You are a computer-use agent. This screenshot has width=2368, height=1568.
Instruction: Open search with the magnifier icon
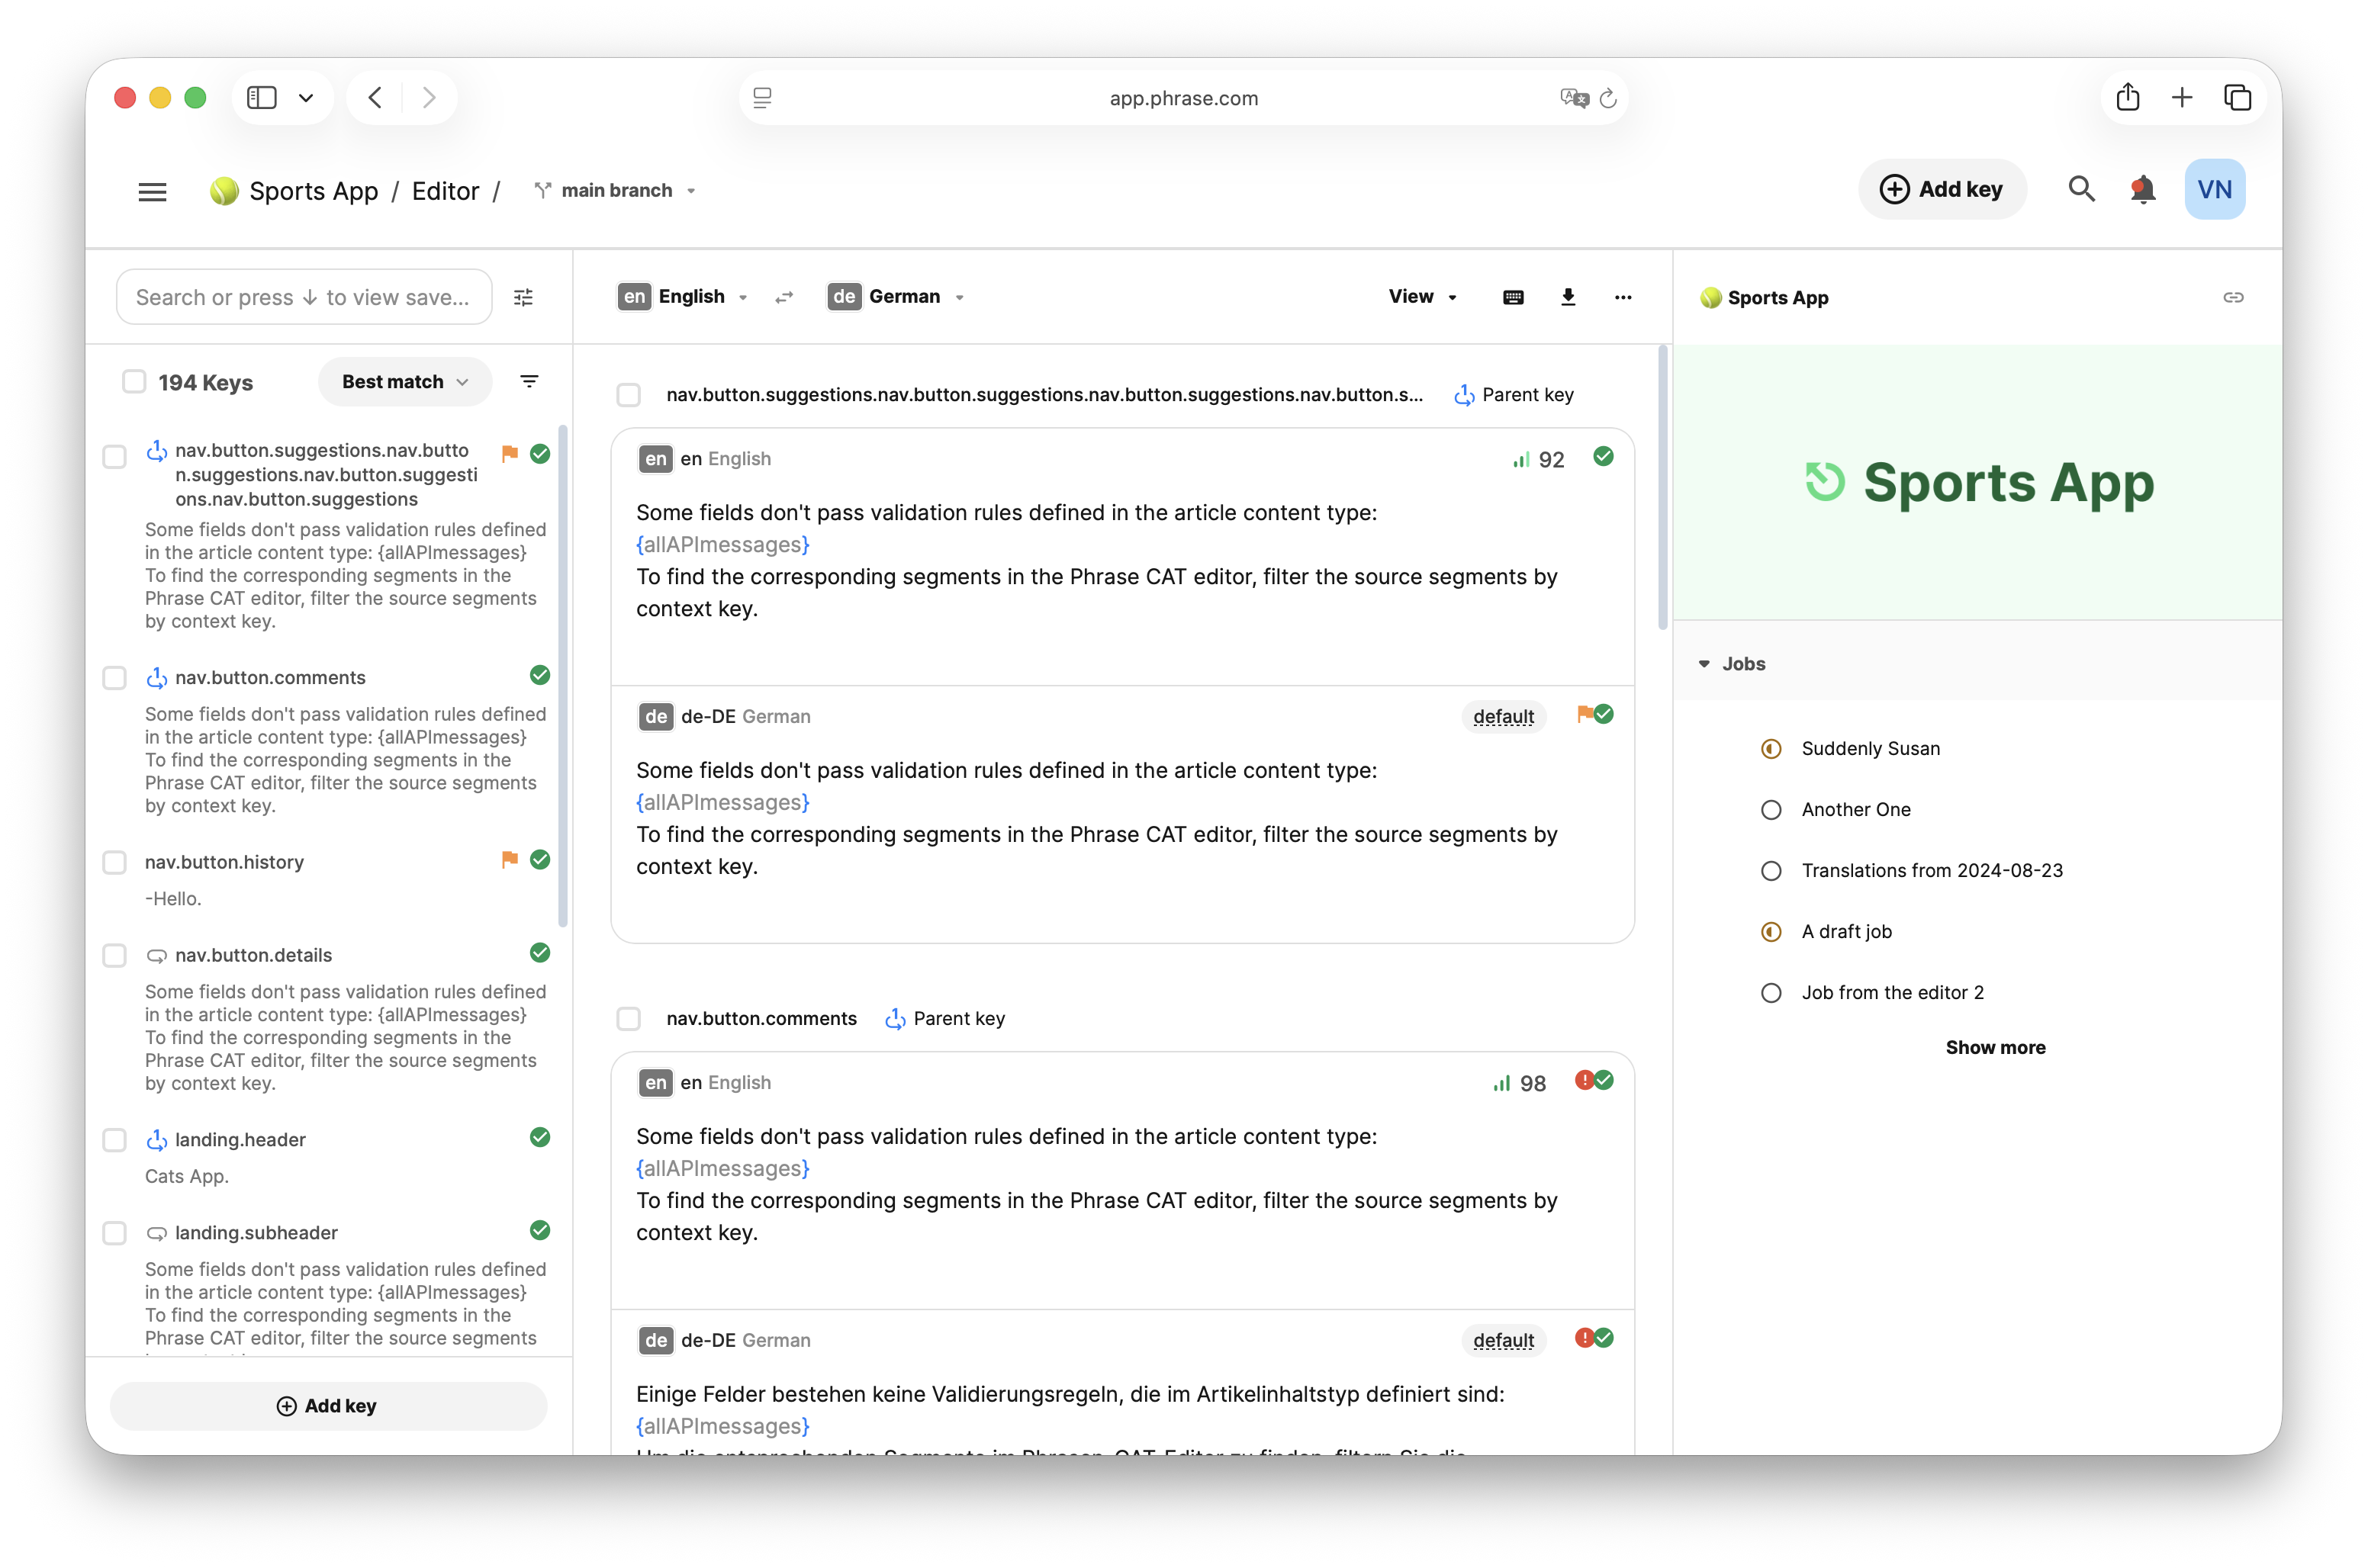click(x=2081, y=189)
